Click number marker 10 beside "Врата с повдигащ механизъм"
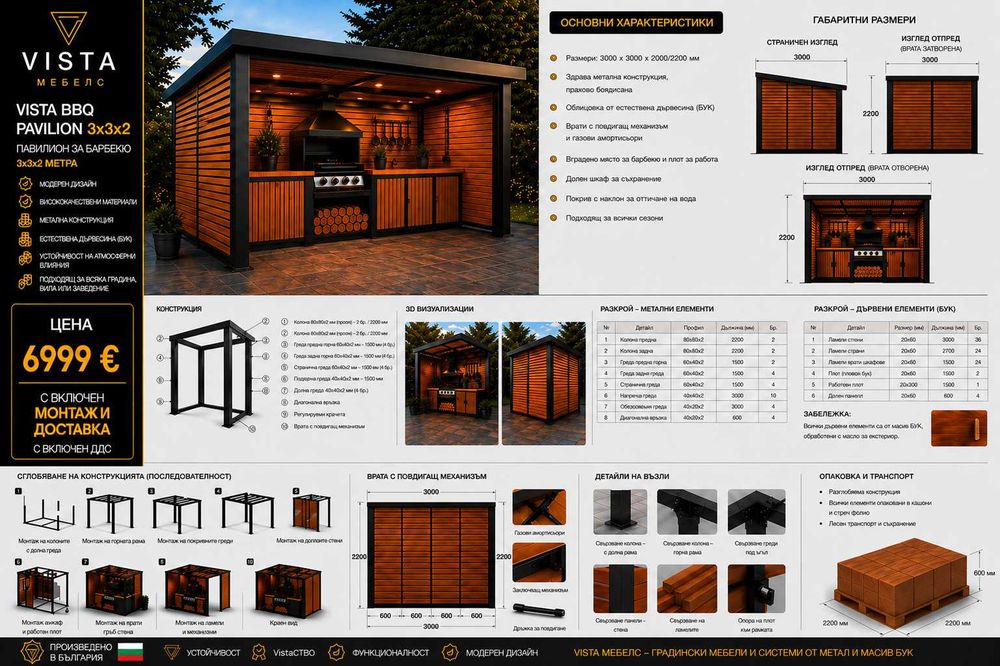Viewport: 1000px width, 666px height. tap(284, 426)
